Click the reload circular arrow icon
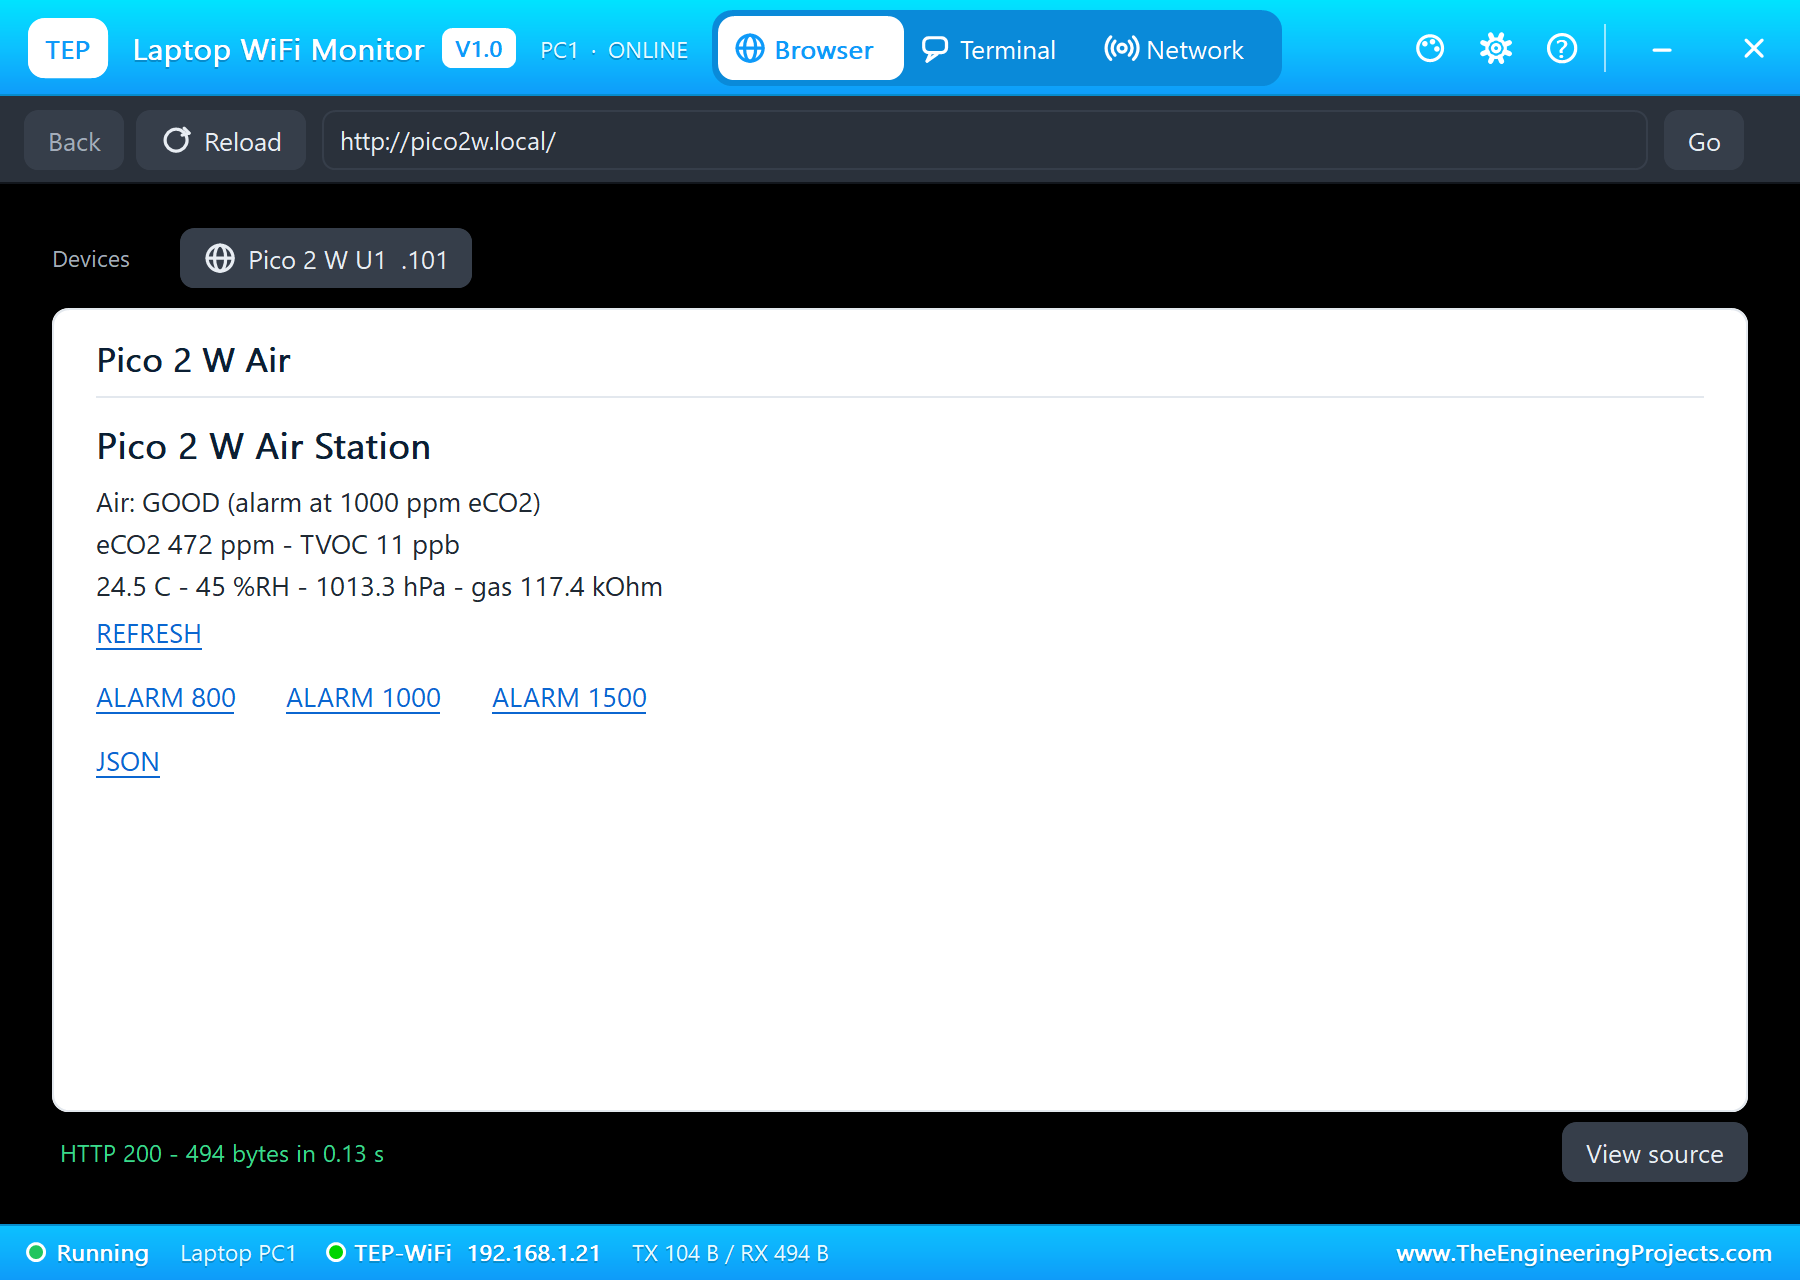This screenshot has width=1800, height=1280. coord(177,140)
